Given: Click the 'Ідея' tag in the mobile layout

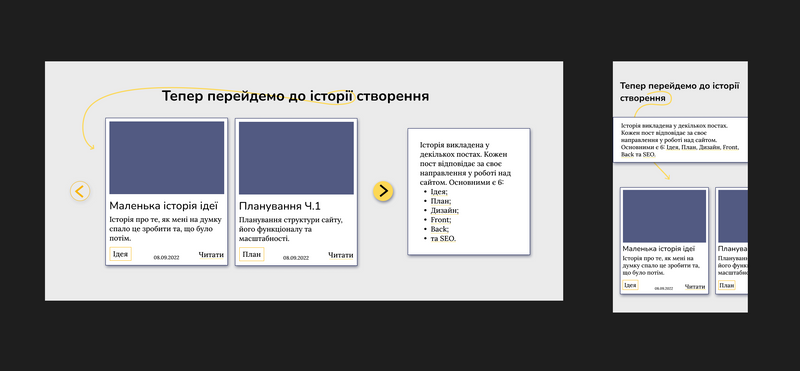Looking at the screenshot, I should point(631,285).
